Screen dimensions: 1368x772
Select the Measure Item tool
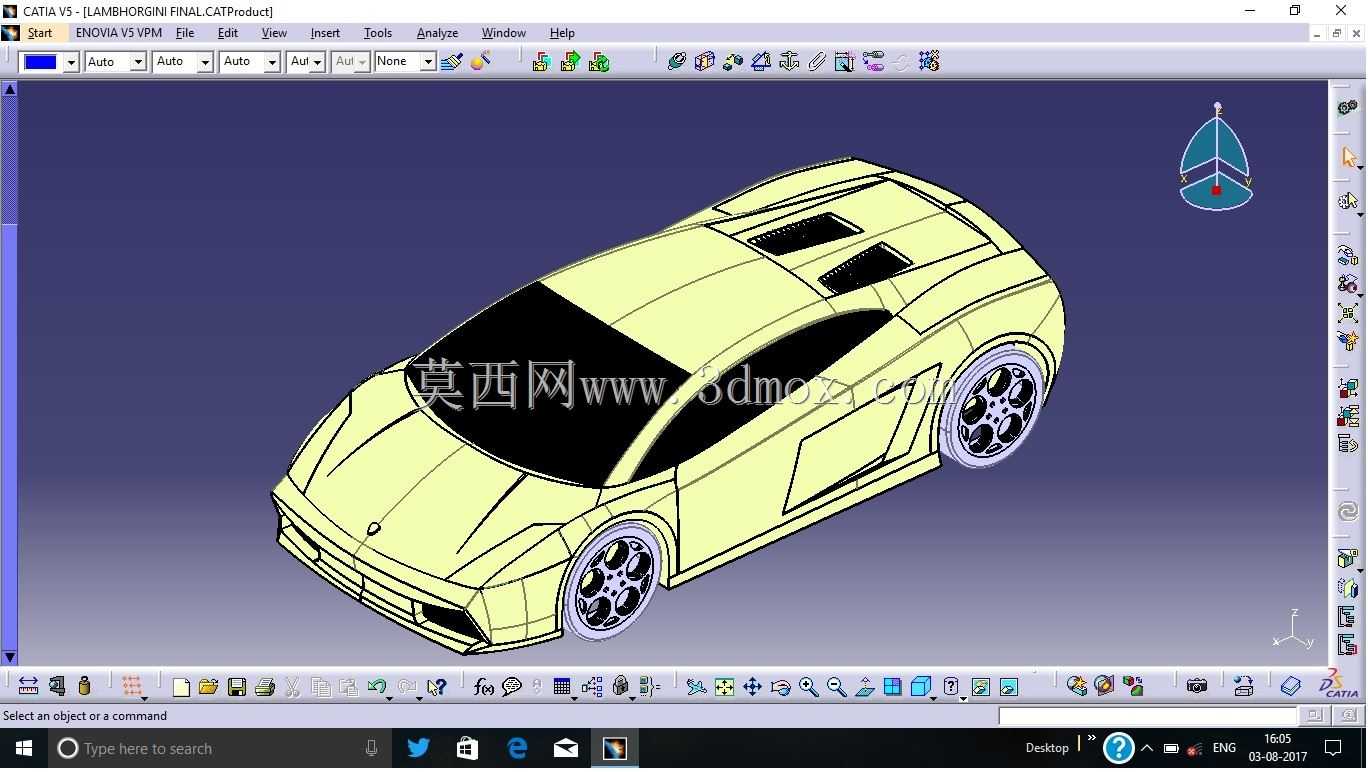(x=57, y=686)
